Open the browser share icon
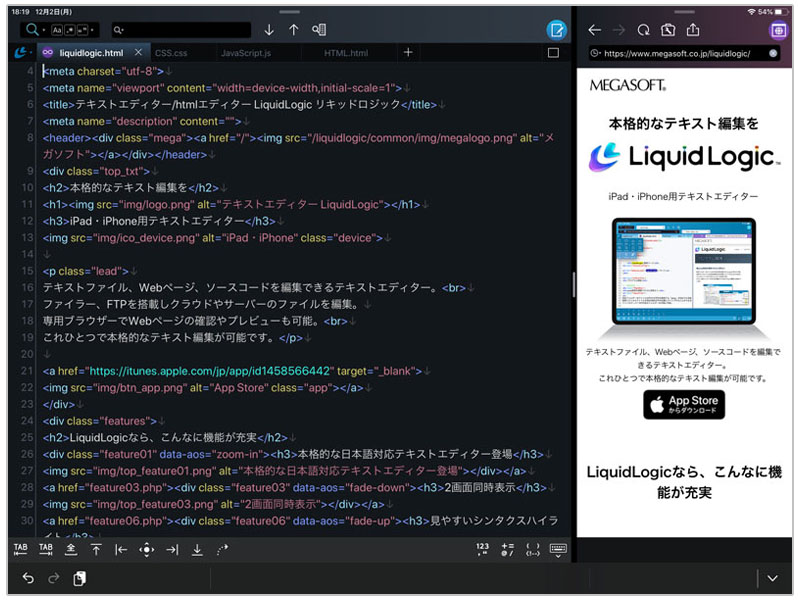Screen dimensions: 800x600 coord(693,30)
